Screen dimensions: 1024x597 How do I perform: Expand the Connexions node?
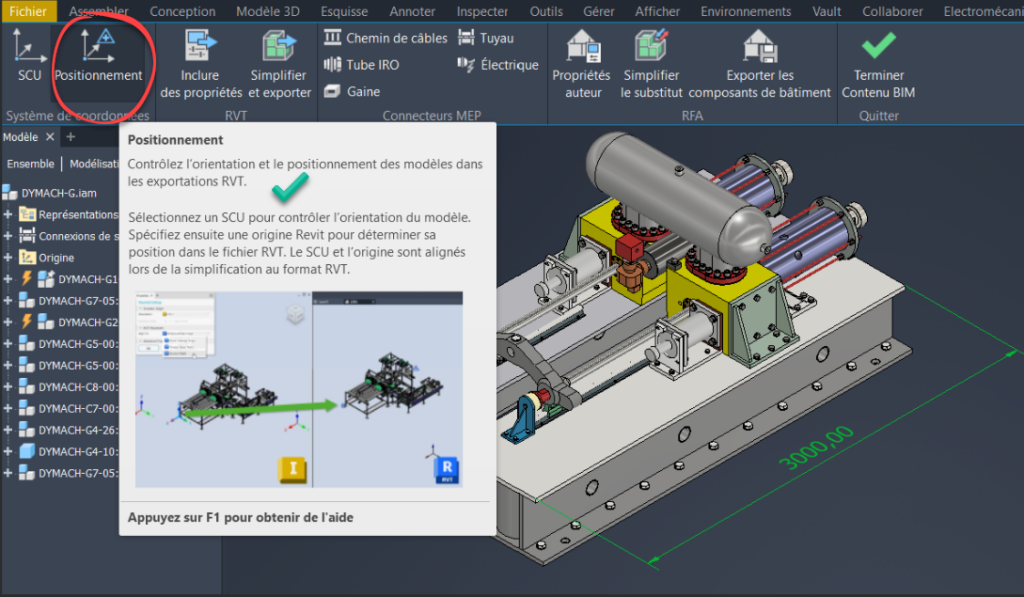click(8, 236)
